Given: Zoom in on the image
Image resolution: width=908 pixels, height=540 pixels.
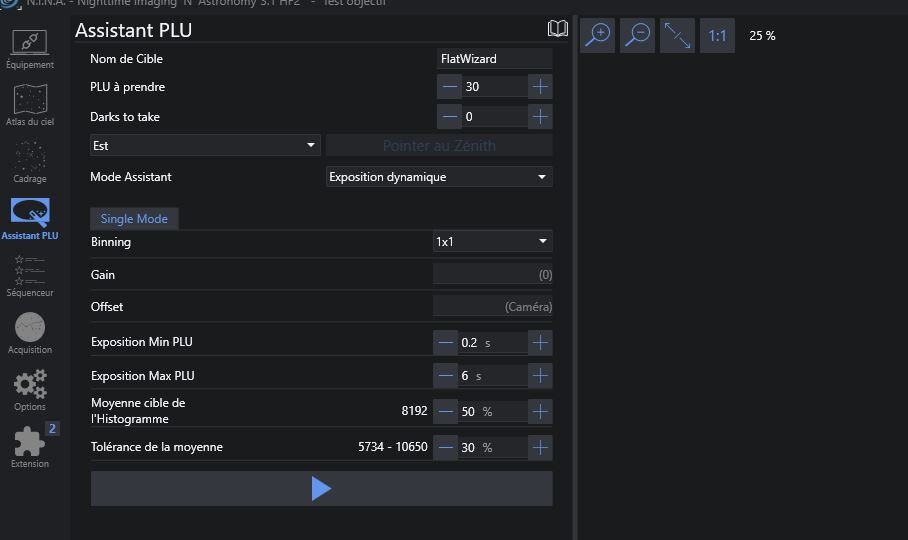Looking at the screenshot, I should (597, 35).
